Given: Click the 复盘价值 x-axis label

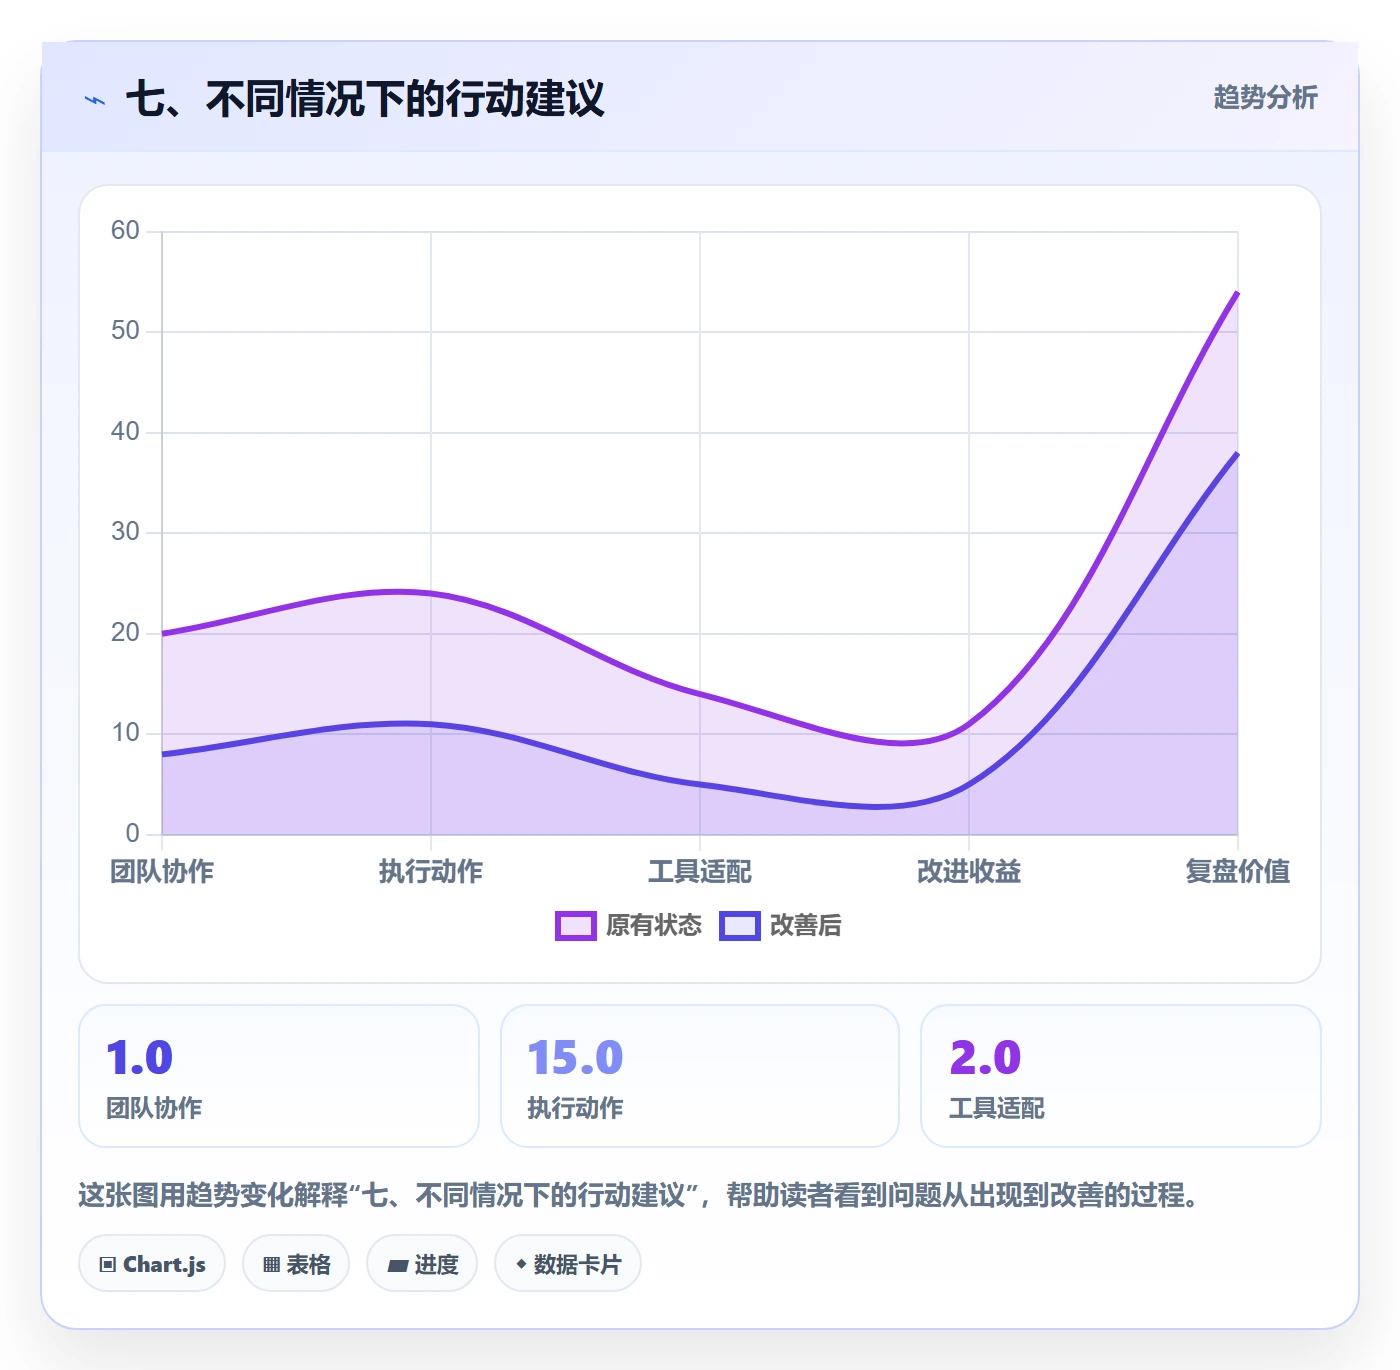Looking at the screenshot, I should [1238, 872].
